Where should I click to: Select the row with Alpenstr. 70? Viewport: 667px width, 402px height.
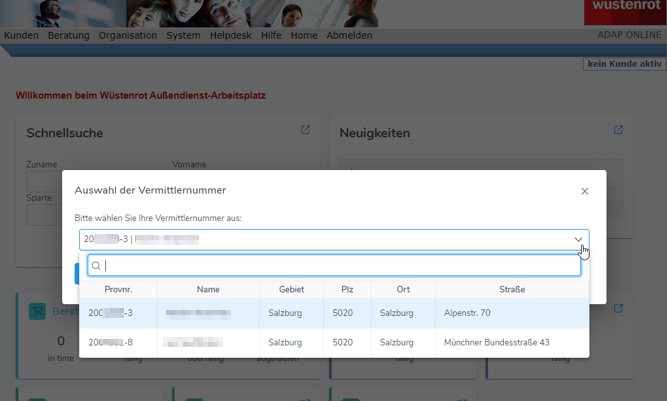coord(333,313)
